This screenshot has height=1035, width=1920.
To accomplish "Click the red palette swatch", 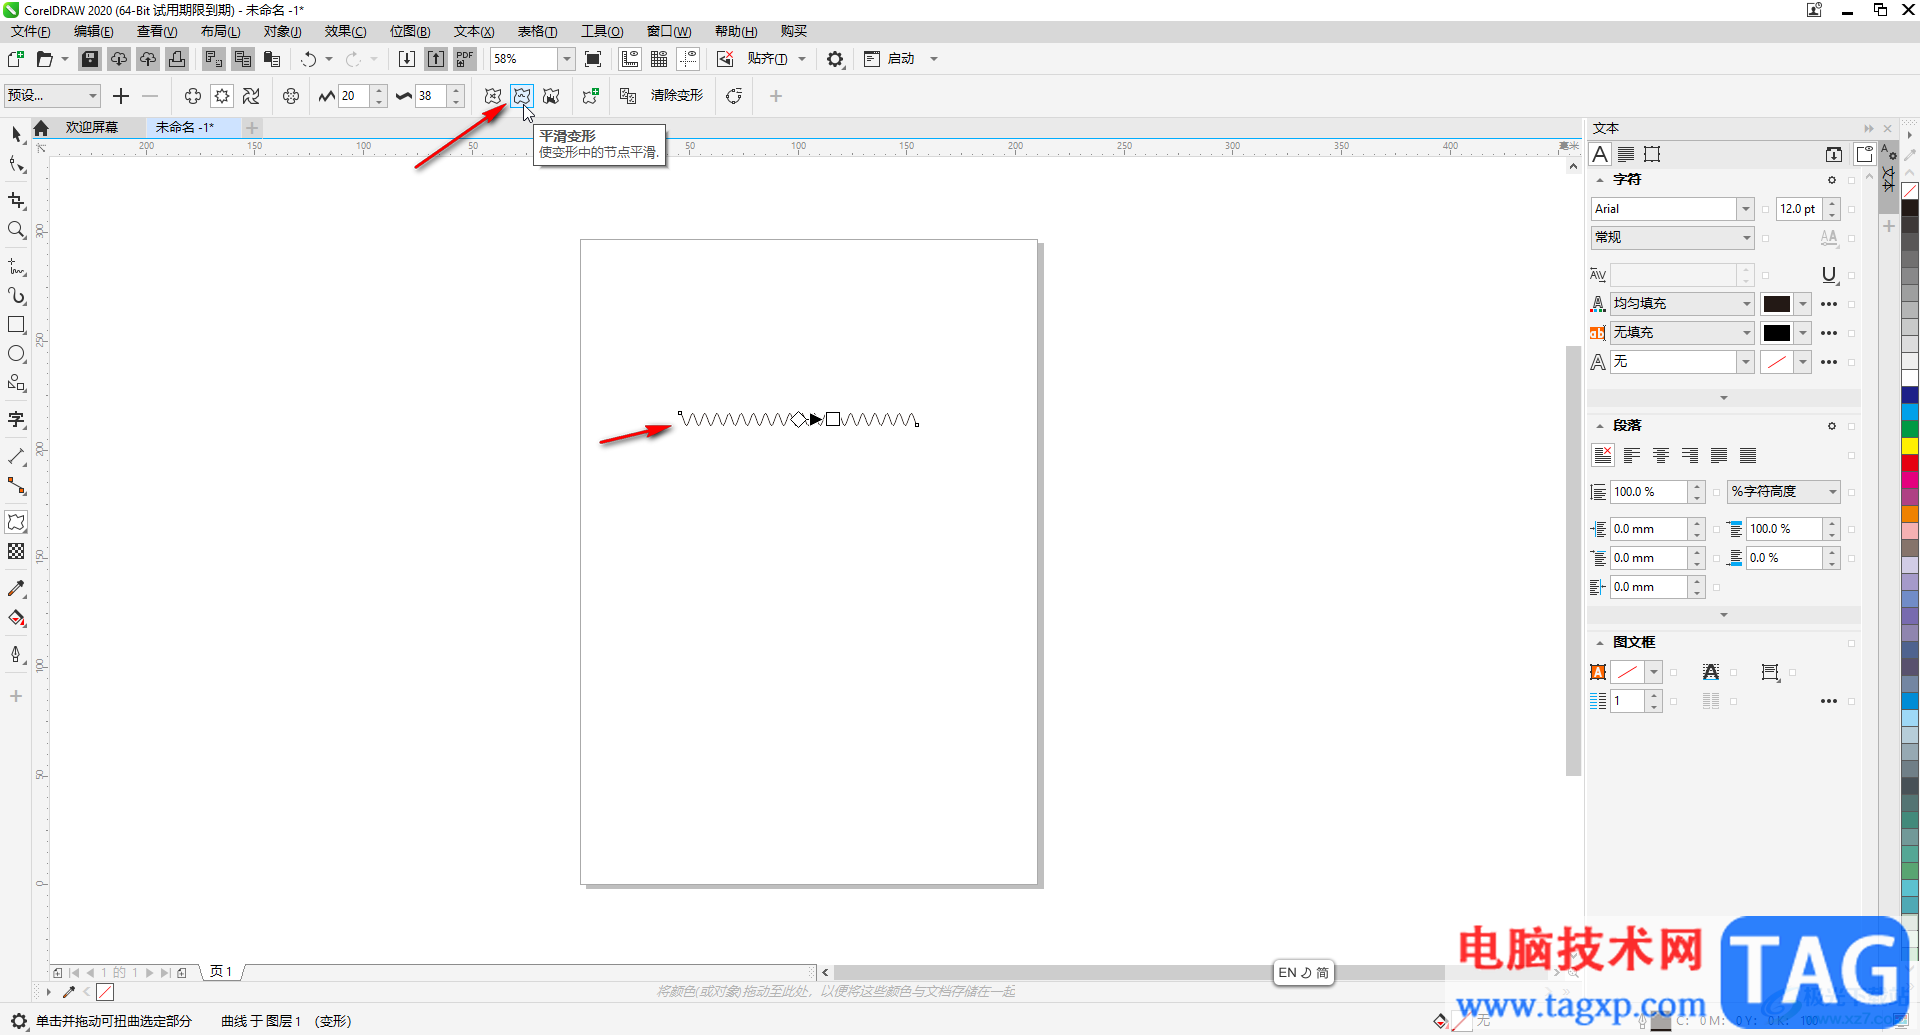I will 1910,463.
